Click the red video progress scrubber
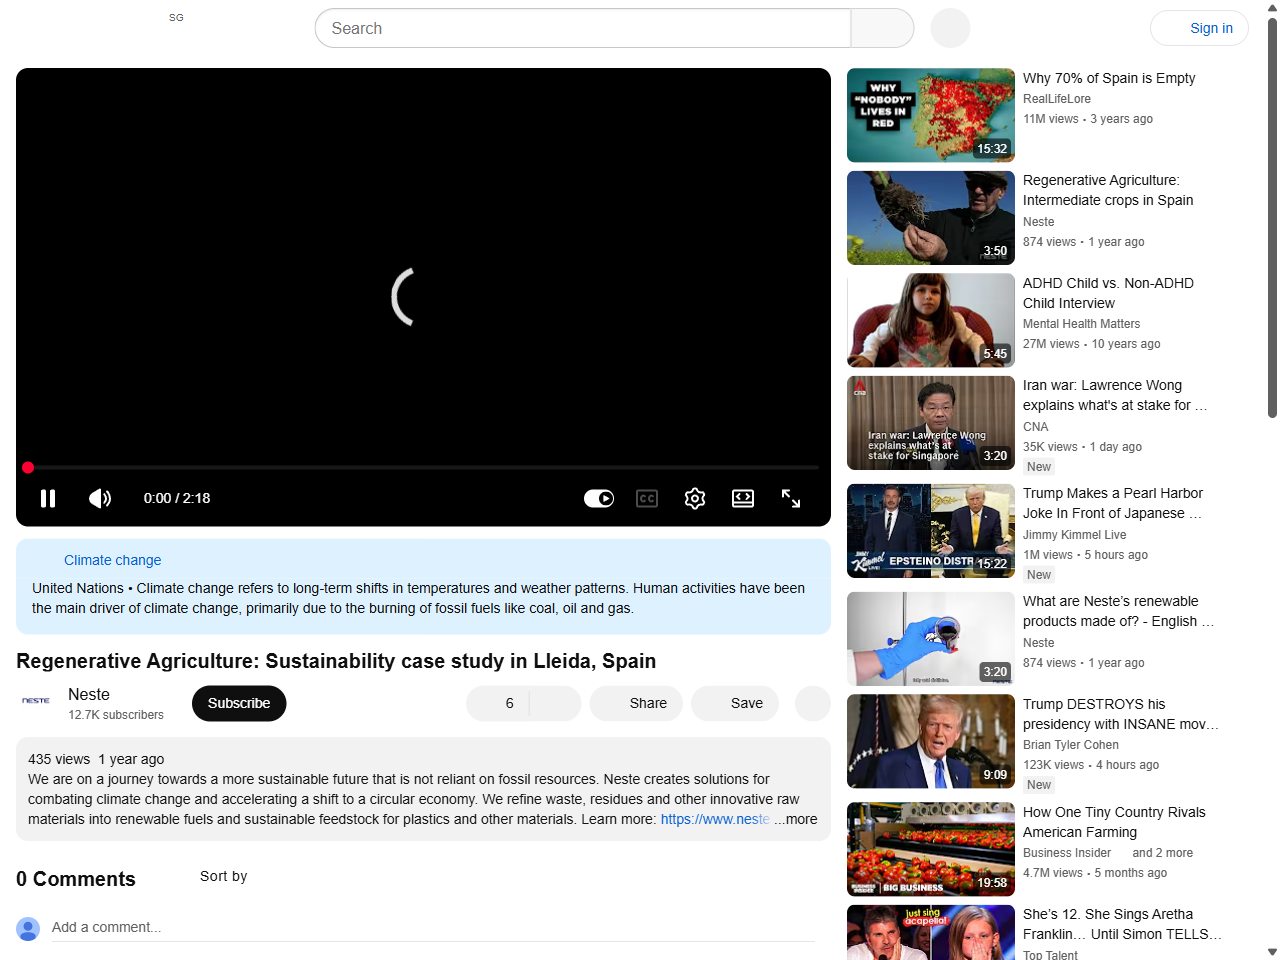Viewport: 1280px width, 960px height. [28, 467]
